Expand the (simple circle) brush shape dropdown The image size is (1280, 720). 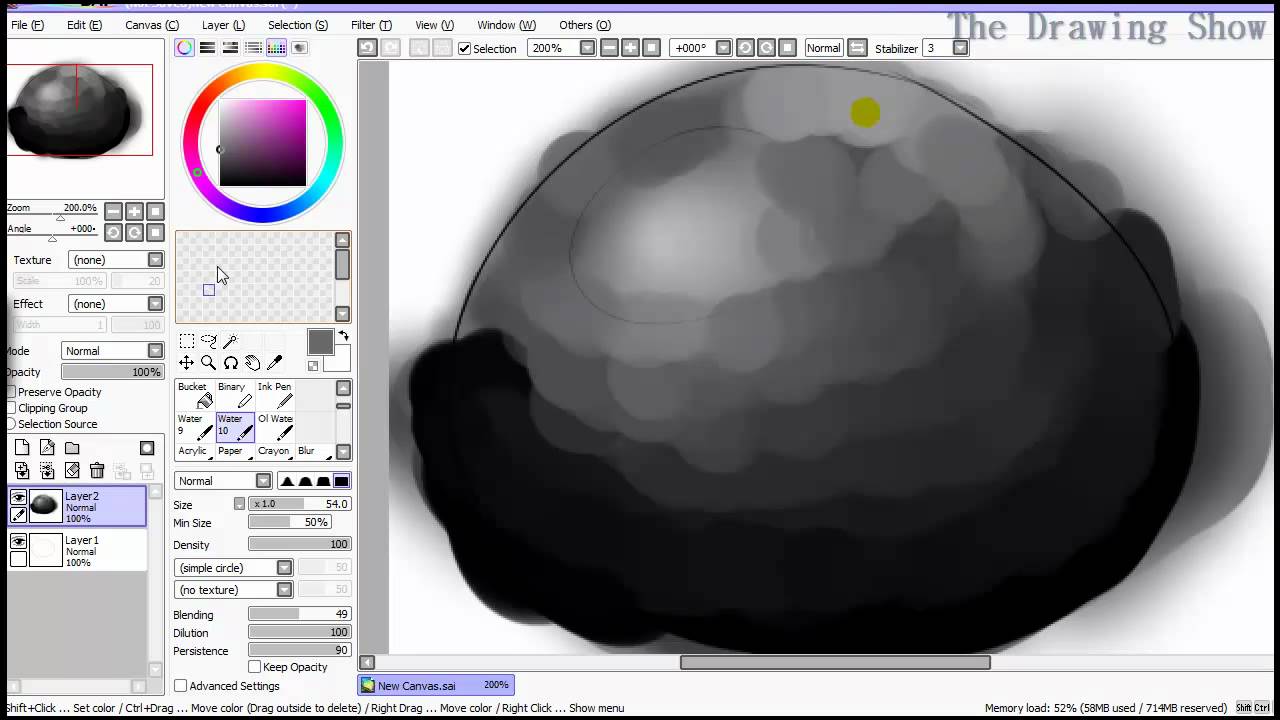(x=283, y=568)
